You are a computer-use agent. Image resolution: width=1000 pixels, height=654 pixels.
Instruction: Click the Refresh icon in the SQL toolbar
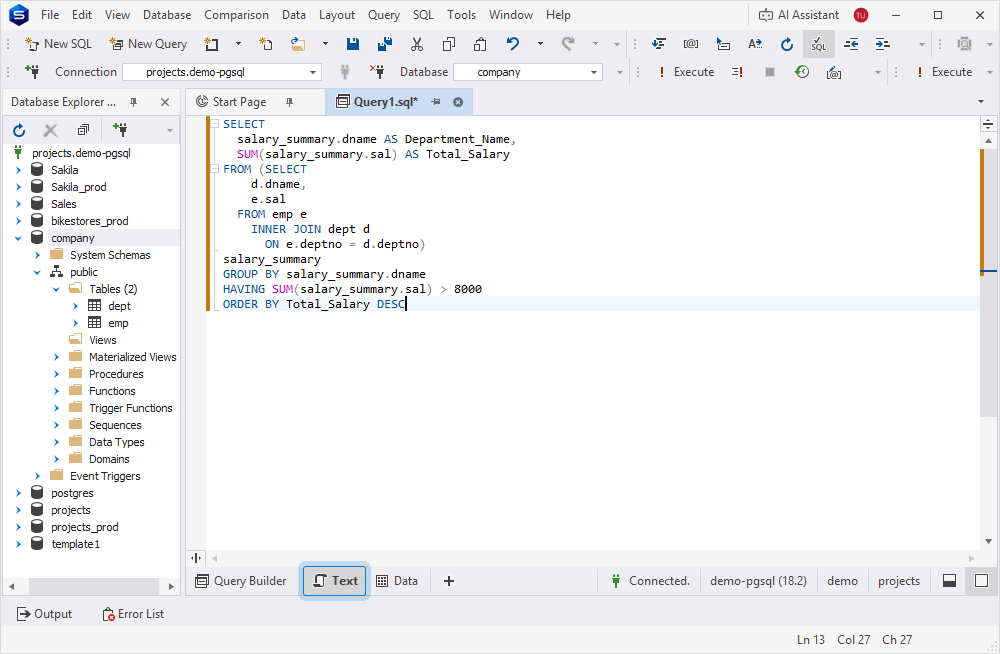click(787, 44)
